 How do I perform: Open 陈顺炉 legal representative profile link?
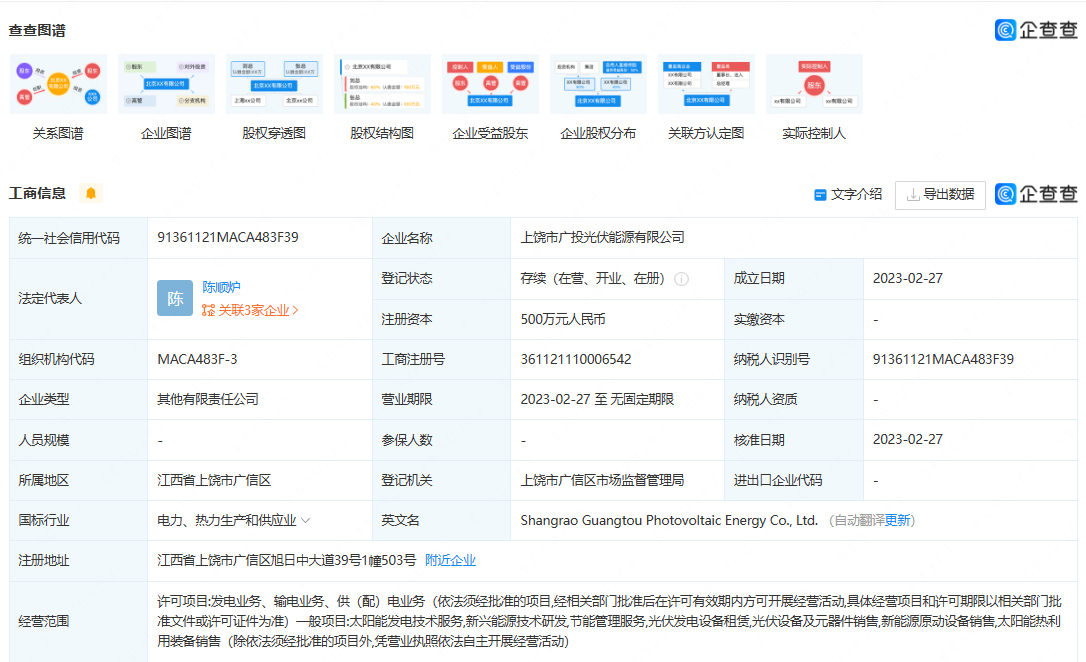pyautogui.click(x=221, y=287)
